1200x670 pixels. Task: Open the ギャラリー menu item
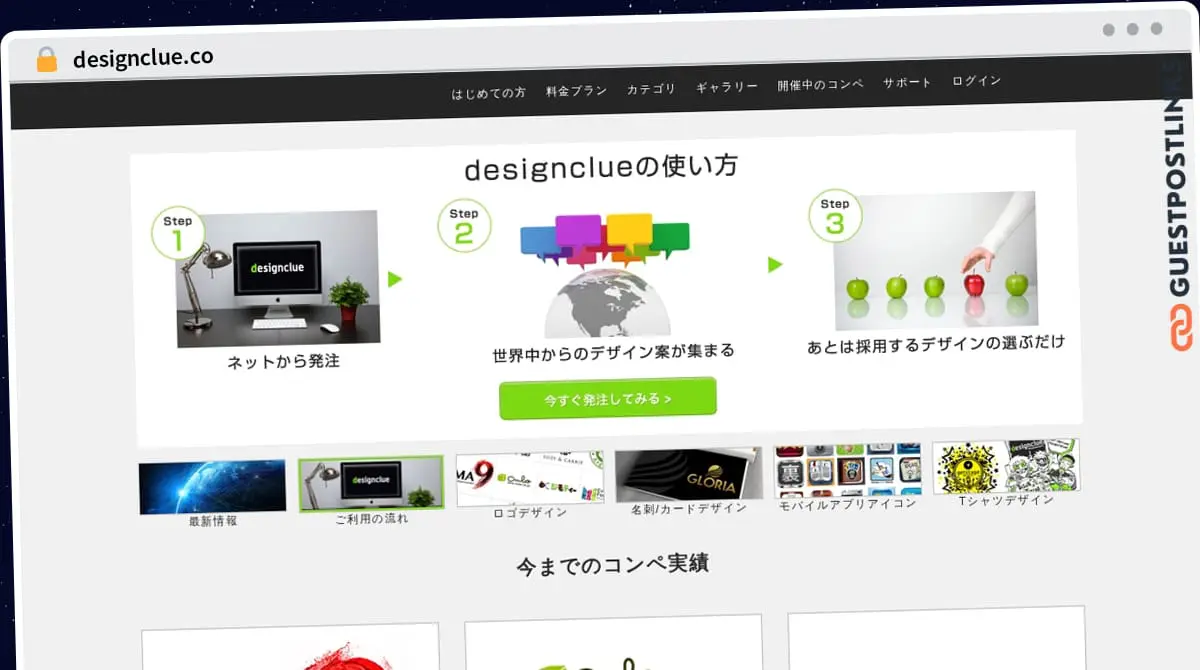(x=728, y=86)
